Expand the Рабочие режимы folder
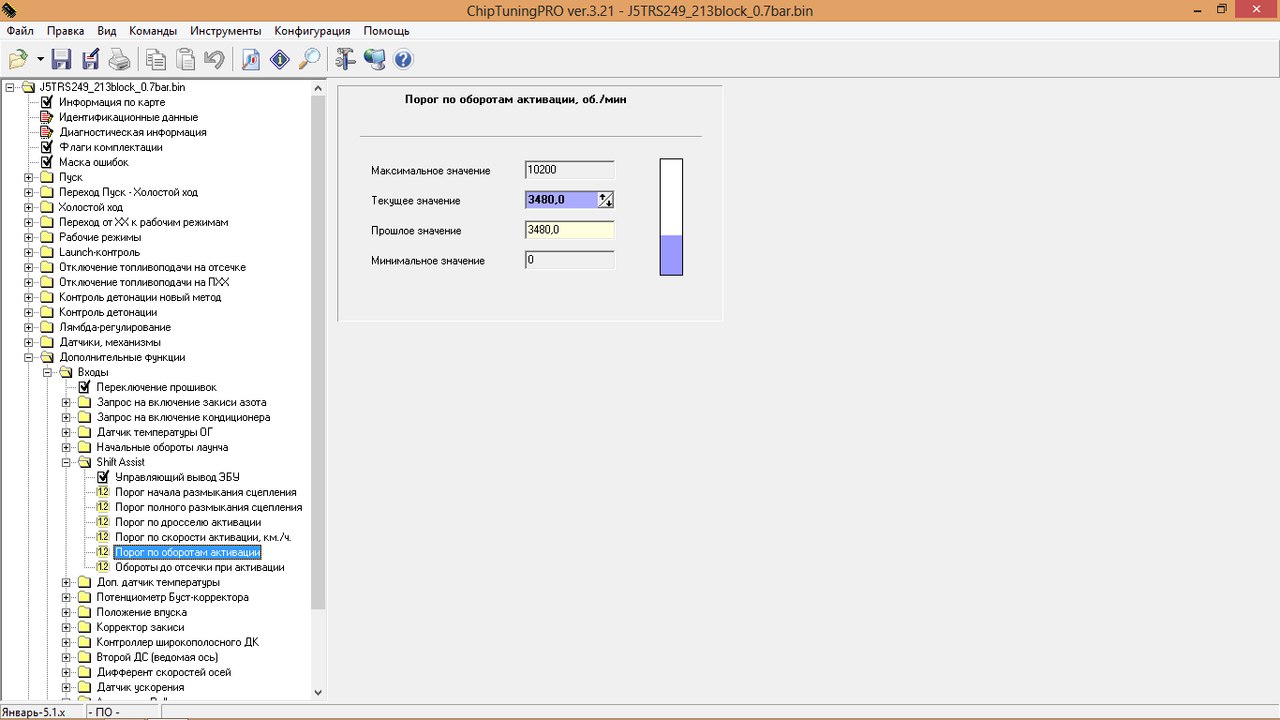 (x=29, y=237)
